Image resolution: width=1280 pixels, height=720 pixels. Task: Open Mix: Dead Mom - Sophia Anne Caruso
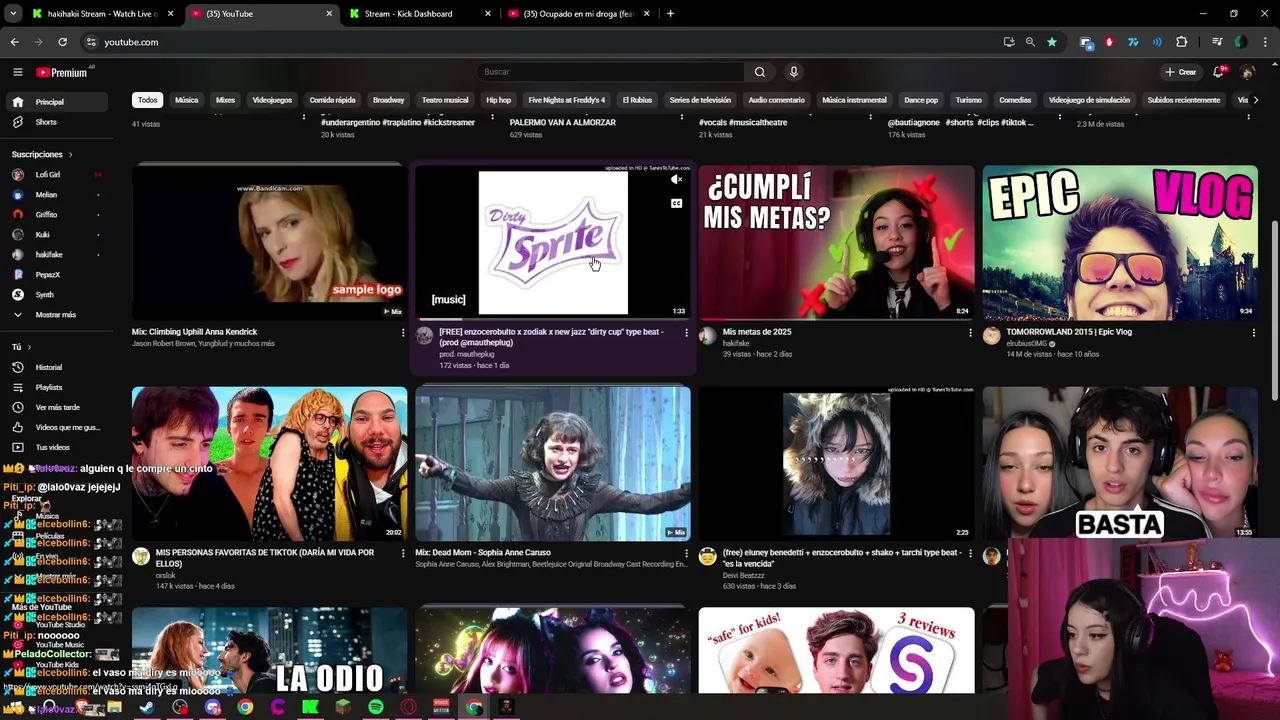[x=483, y=552]
